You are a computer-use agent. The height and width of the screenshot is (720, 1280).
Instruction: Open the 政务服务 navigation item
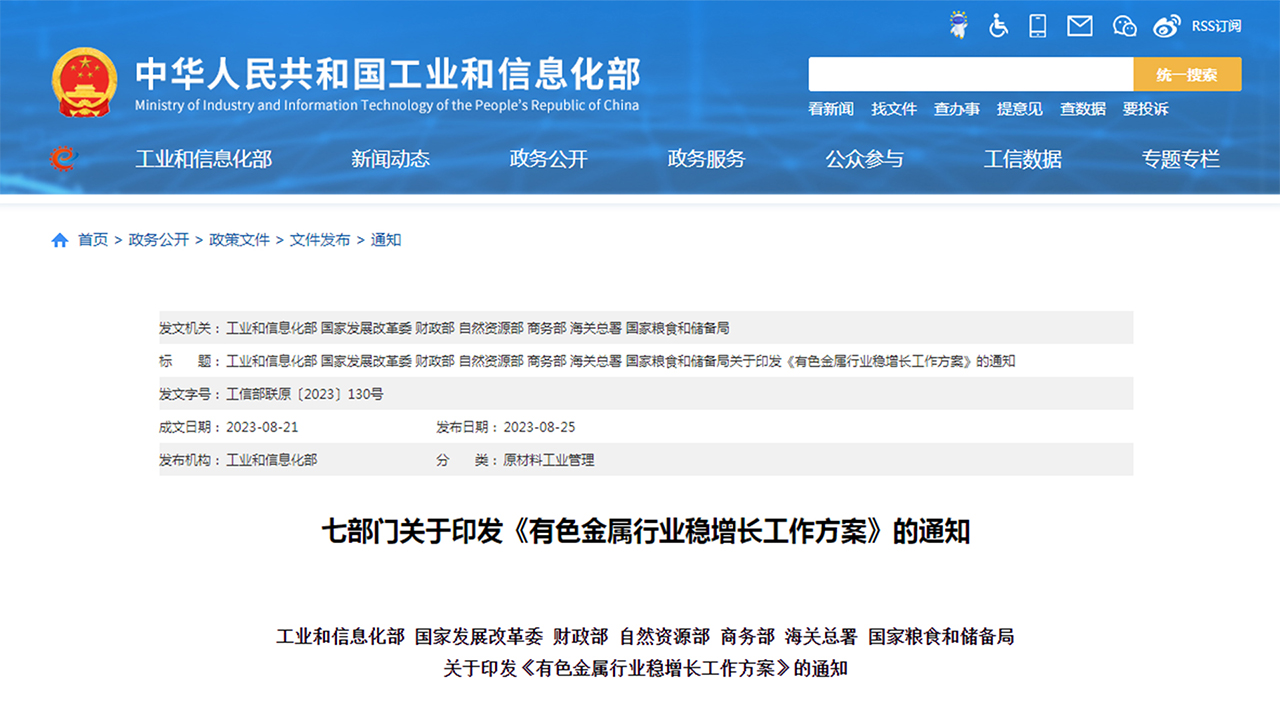pyautogui.click(x=706, y=158)
